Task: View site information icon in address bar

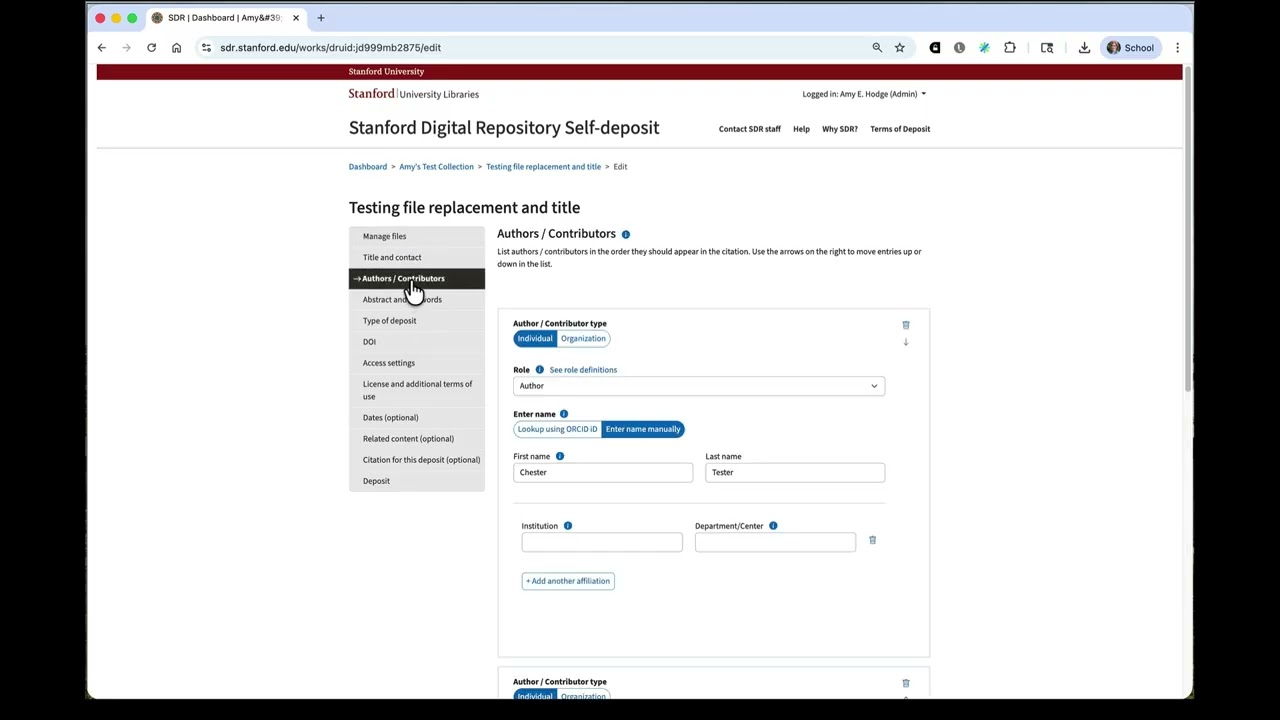Action: point(206,48)
